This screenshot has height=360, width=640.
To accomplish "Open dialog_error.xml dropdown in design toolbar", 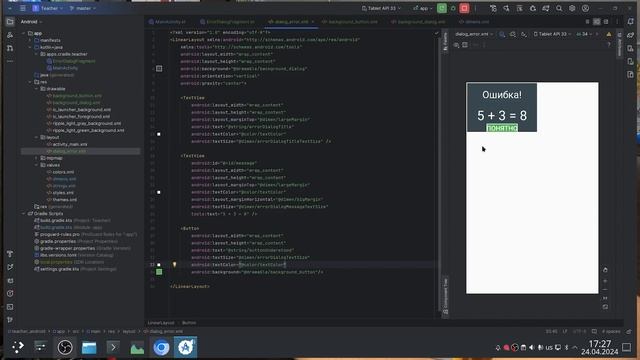I will [474, 34].
